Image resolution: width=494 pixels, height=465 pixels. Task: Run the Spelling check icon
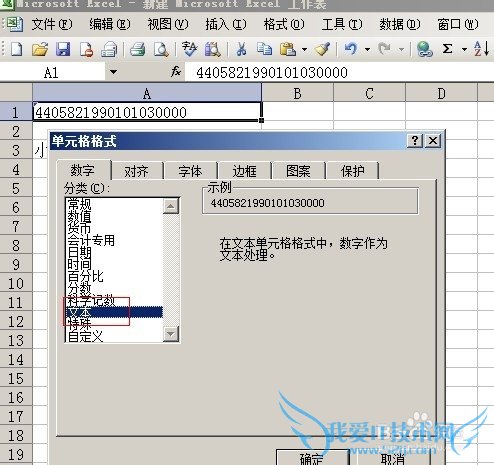click(190, 49)
